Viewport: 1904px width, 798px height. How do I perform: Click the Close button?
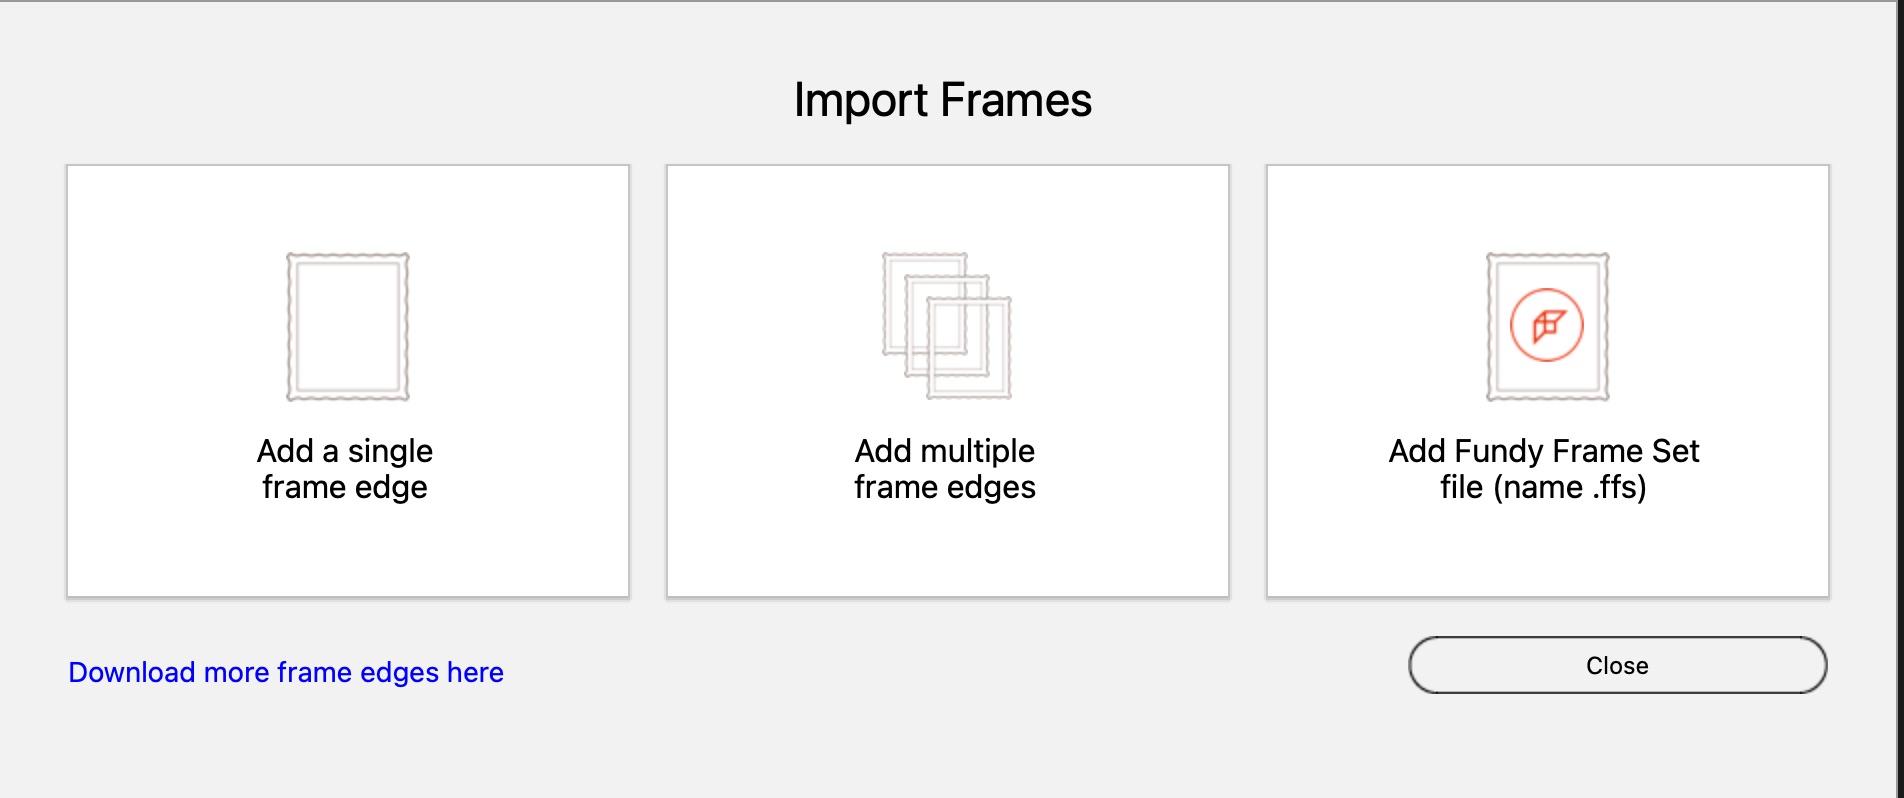1617,665
